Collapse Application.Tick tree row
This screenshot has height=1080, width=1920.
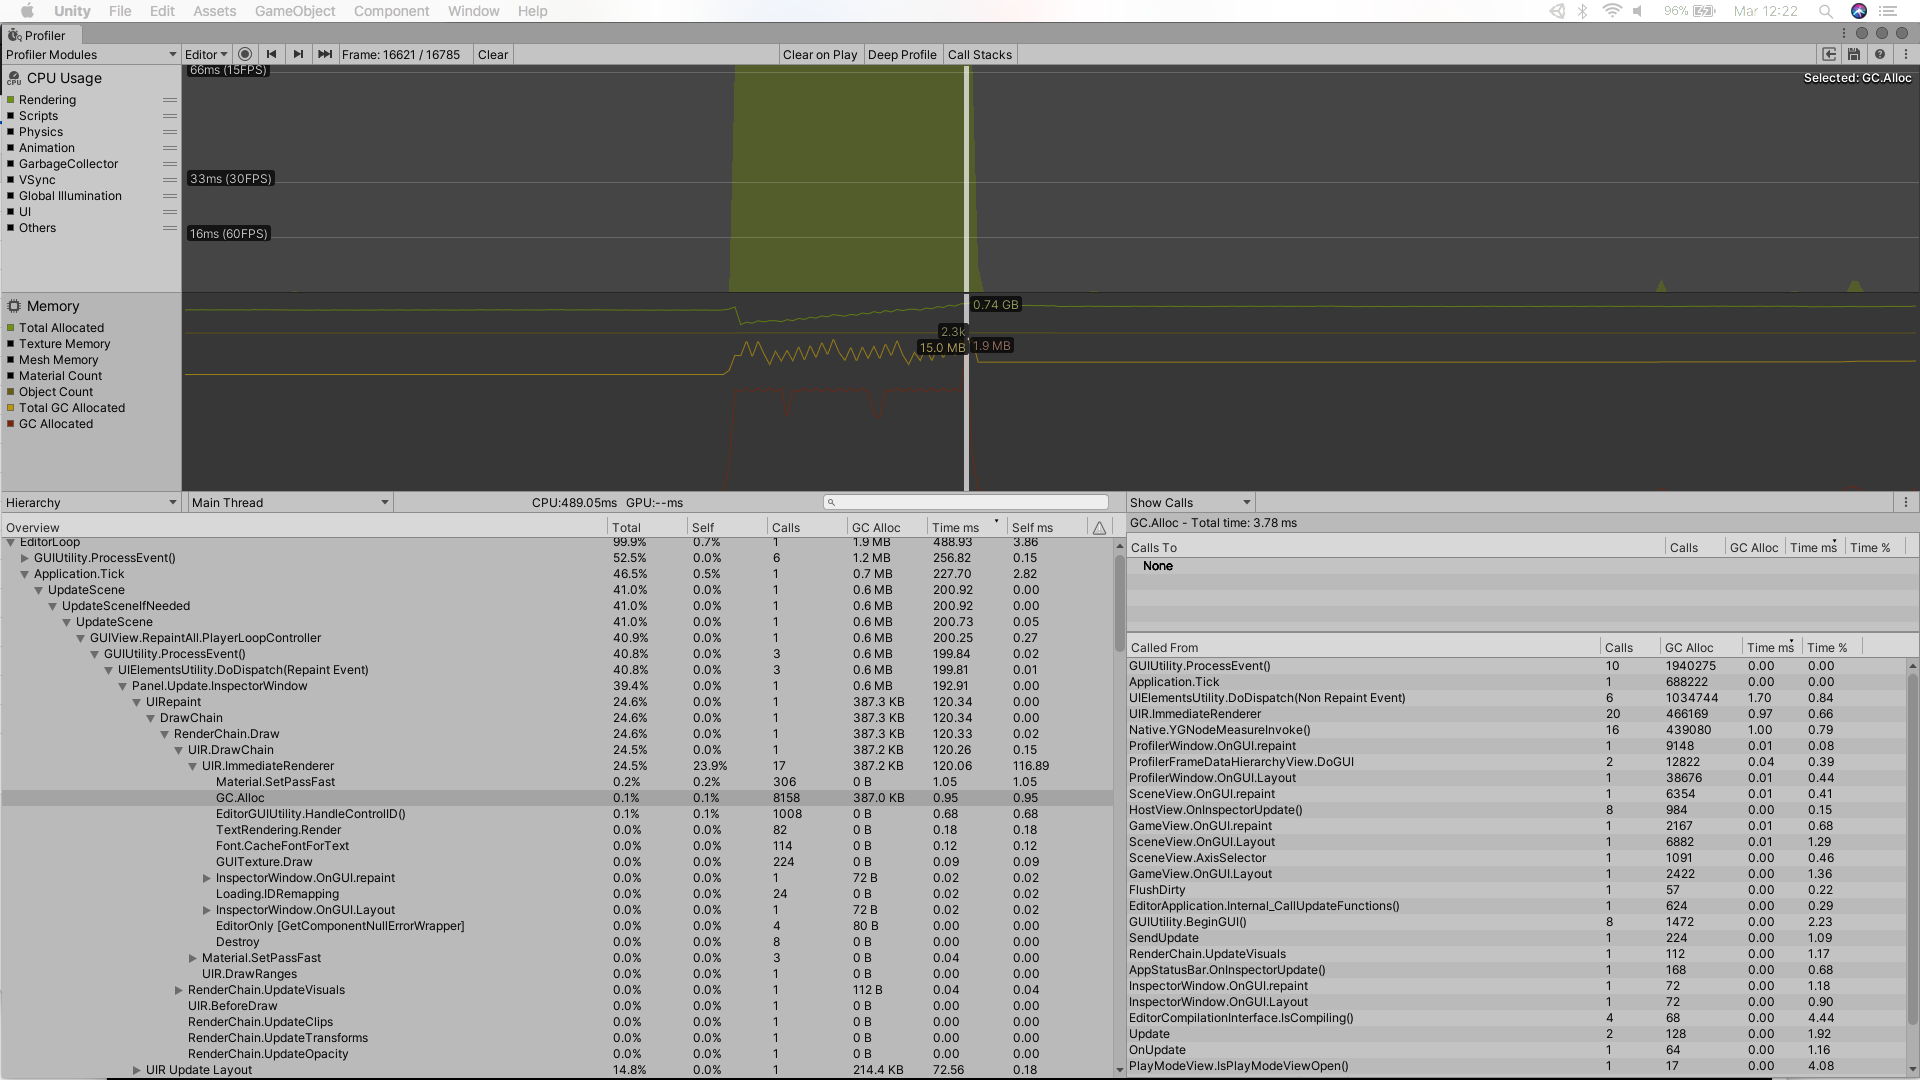coord(25,574)
